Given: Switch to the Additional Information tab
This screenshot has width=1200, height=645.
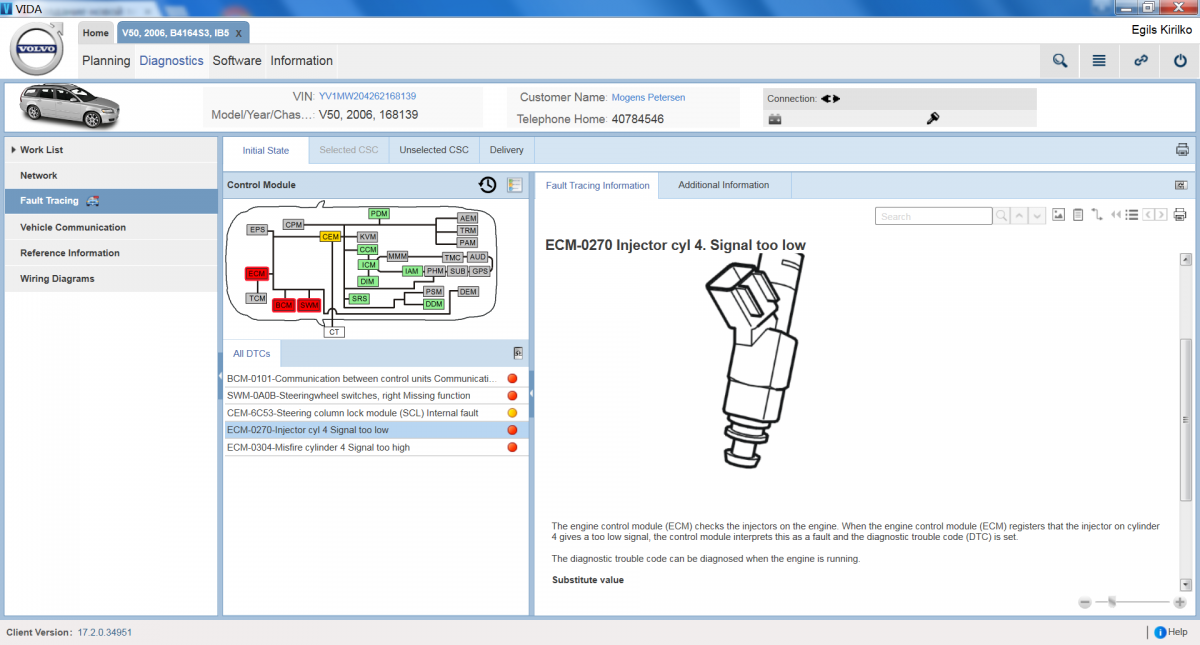Looking at the screenshot, I should [723, 185].
